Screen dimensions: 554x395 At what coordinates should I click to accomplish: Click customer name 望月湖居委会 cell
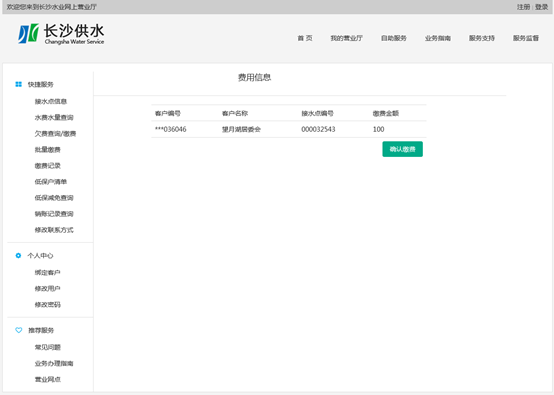pos(241,129)
